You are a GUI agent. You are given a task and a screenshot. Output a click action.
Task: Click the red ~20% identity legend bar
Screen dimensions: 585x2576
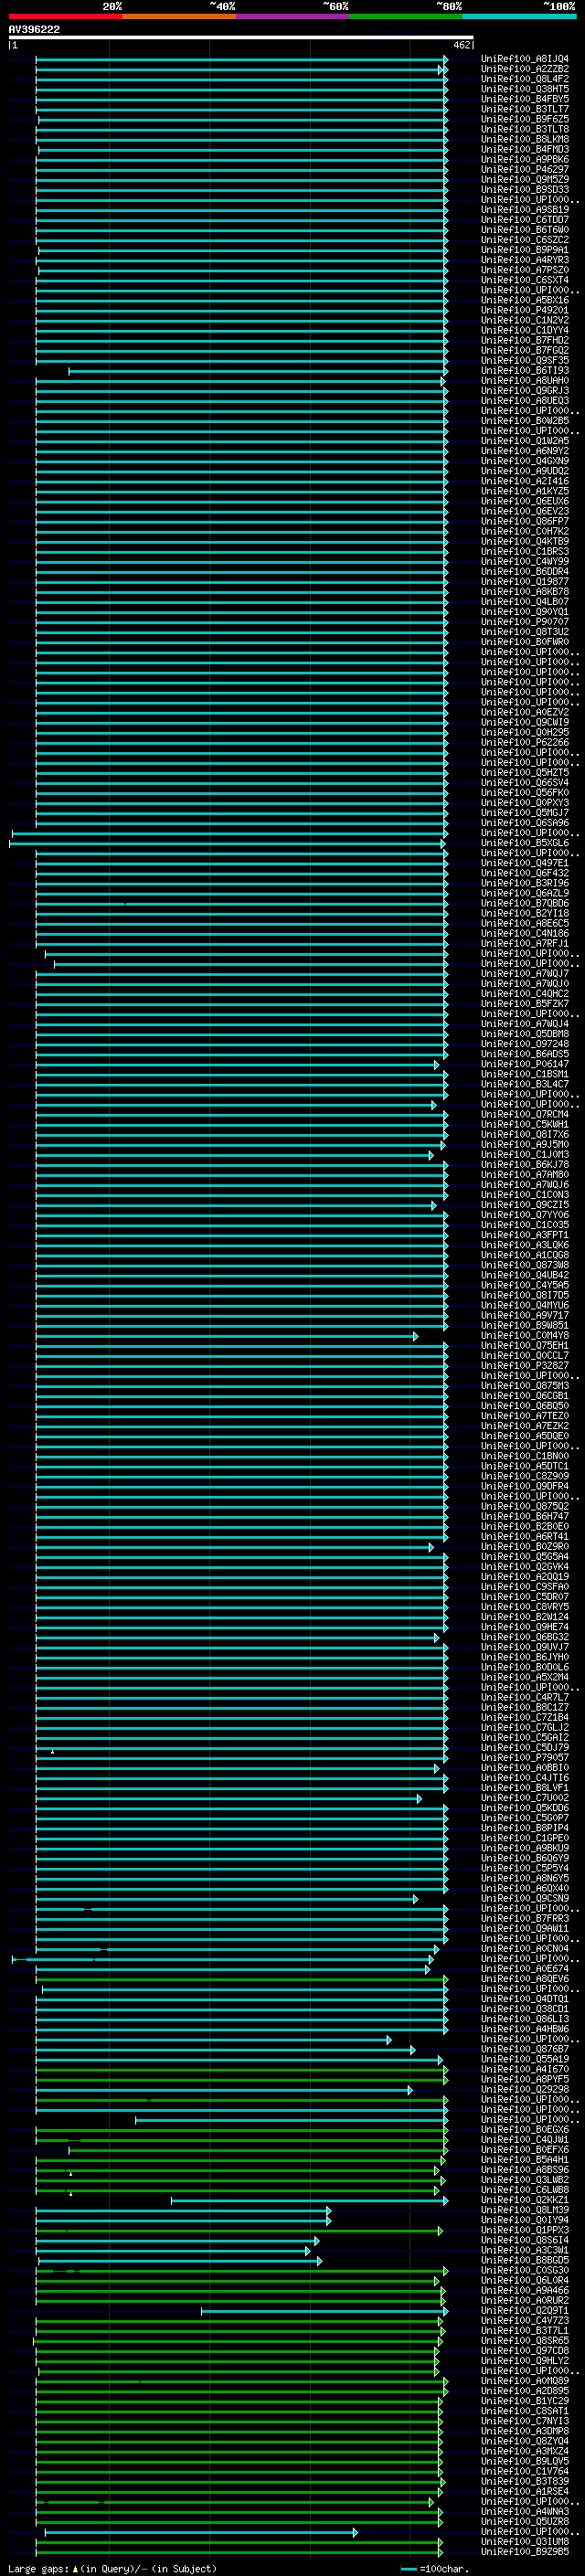[65, 17]
